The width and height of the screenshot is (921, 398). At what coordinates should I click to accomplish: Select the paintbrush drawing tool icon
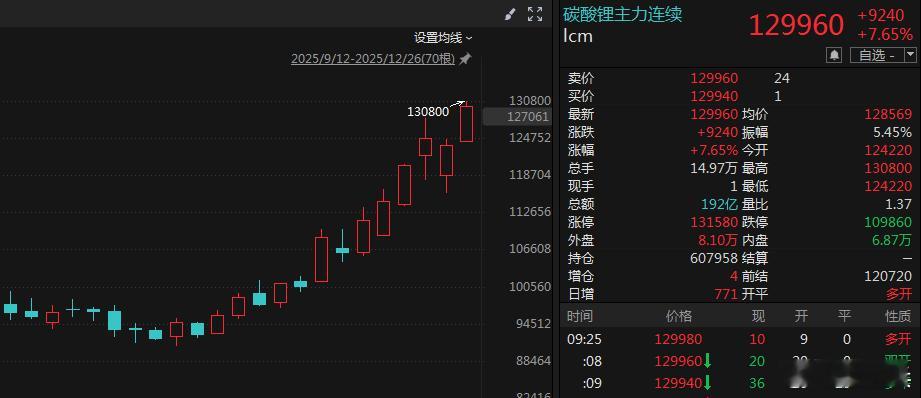pos(510,15)
